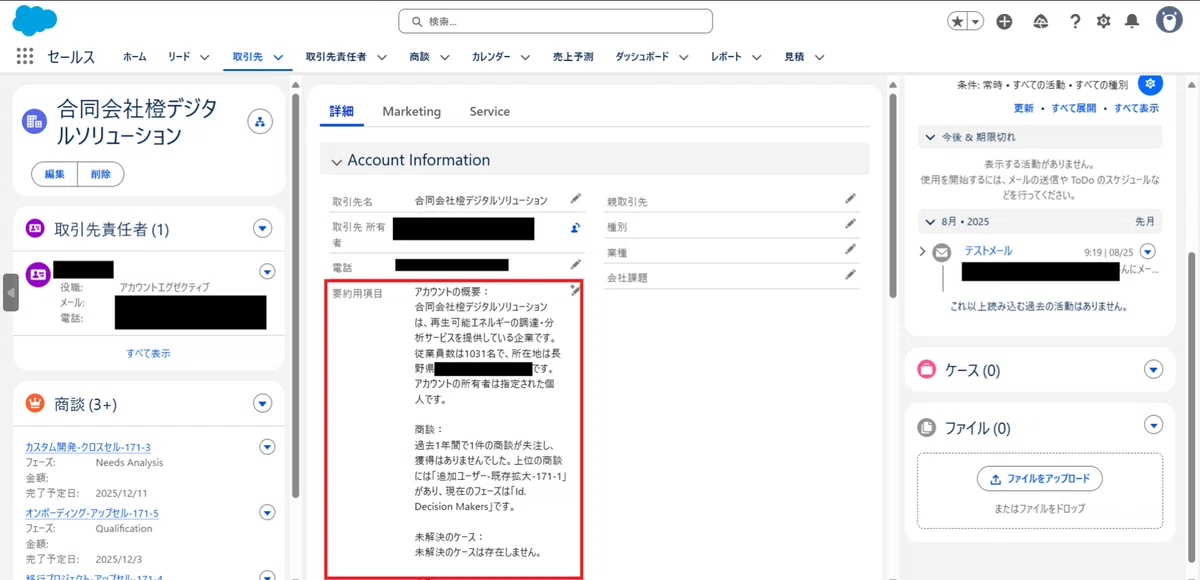Edit the 電話 field pencil icon
This screenshot has height=580, width=1200.
pyautogui.click(x=576, y=264)
